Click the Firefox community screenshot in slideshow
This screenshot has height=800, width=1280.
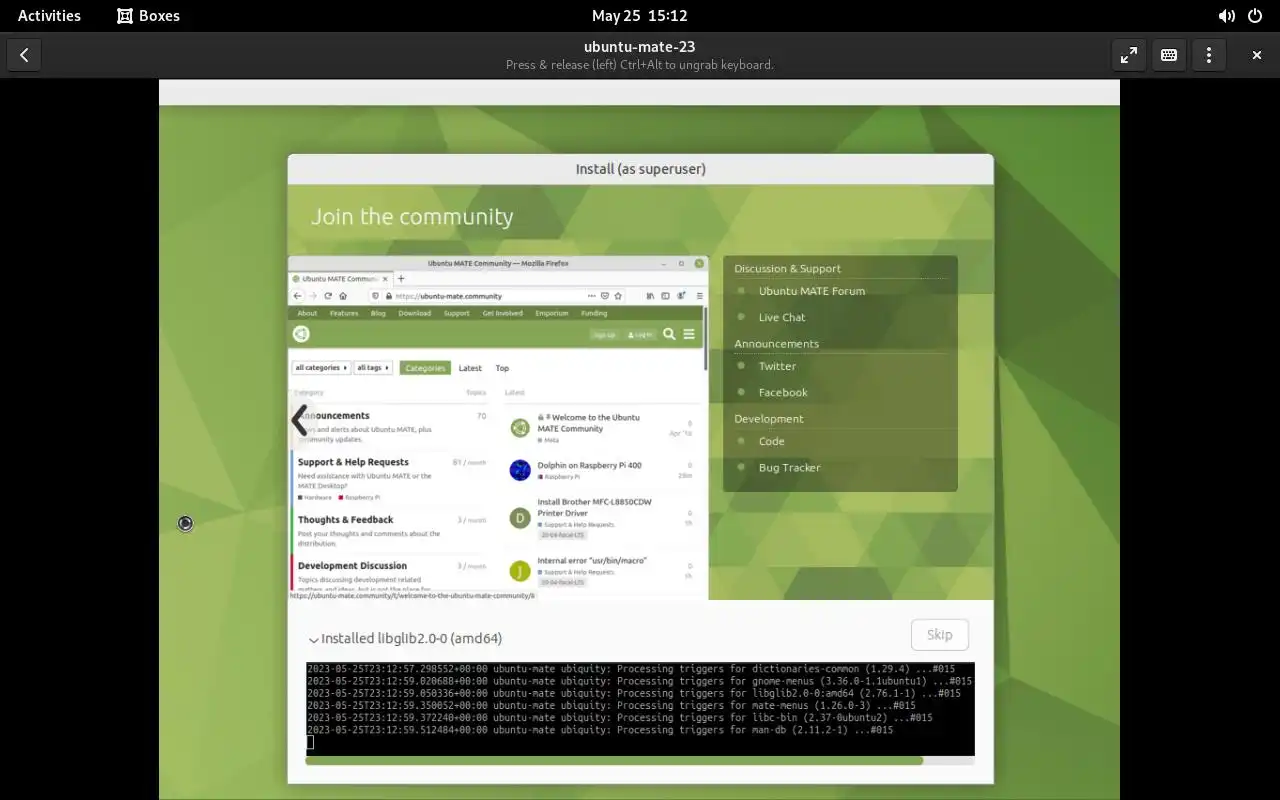(x=498, y=428)
